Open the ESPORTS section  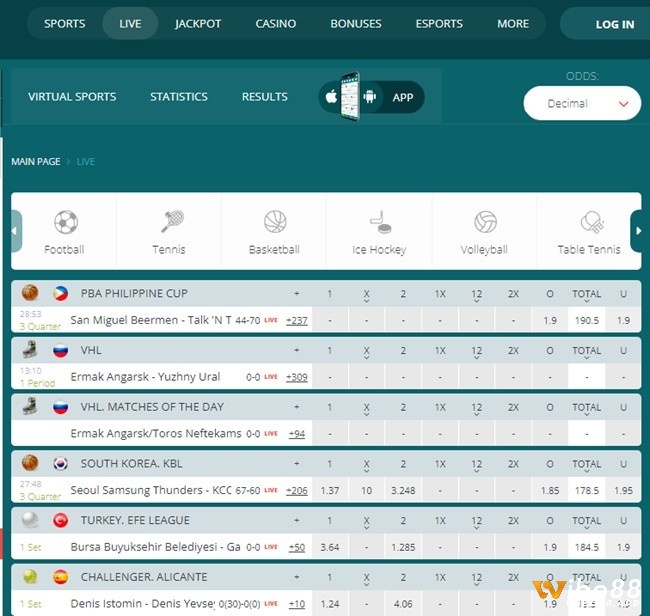(x=439, y=24)
